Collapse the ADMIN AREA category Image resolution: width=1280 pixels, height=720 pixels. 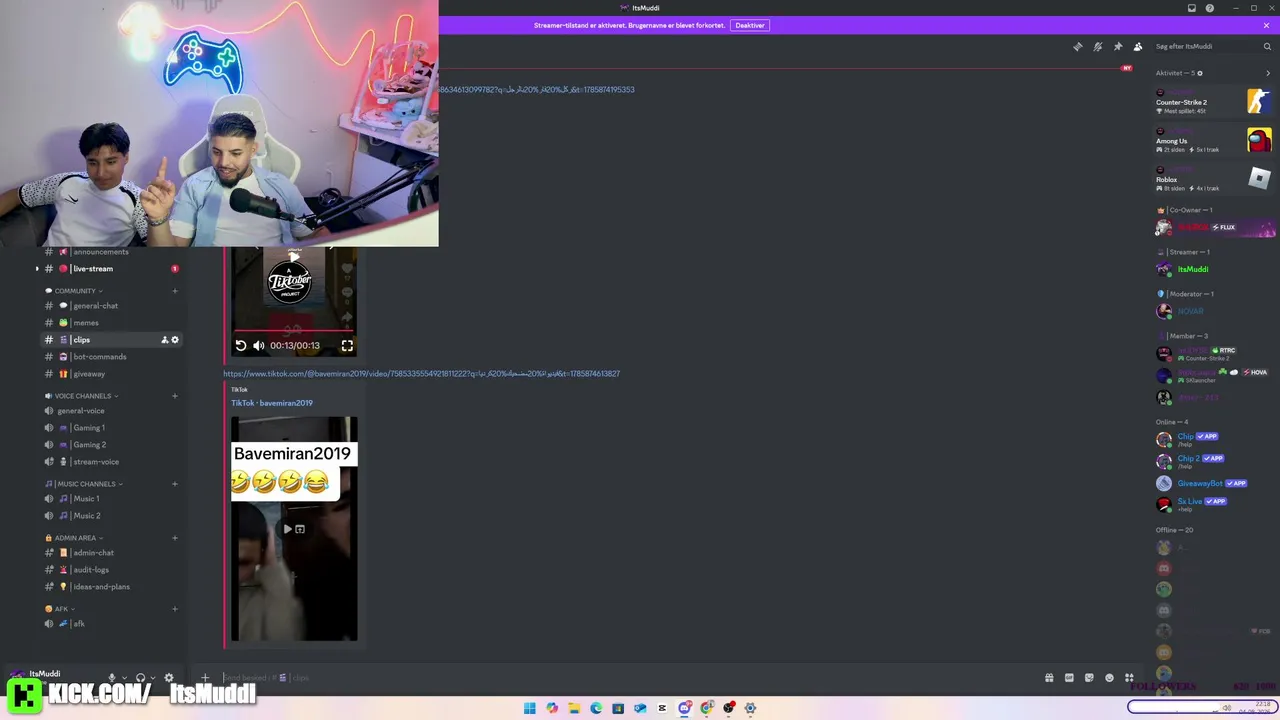tap(74, 538)
